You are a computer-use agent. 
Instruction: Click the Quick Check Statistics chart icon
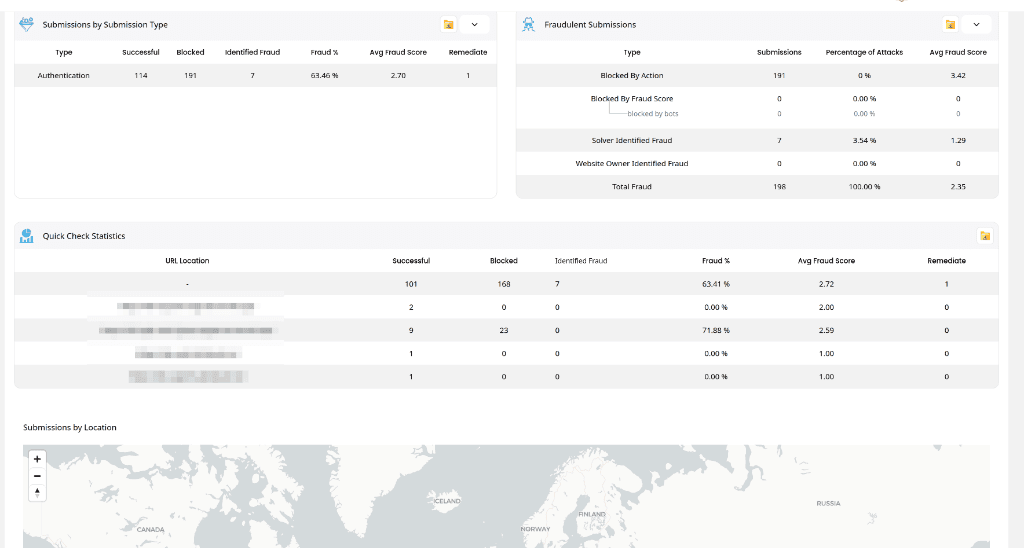tap(26, 236)
